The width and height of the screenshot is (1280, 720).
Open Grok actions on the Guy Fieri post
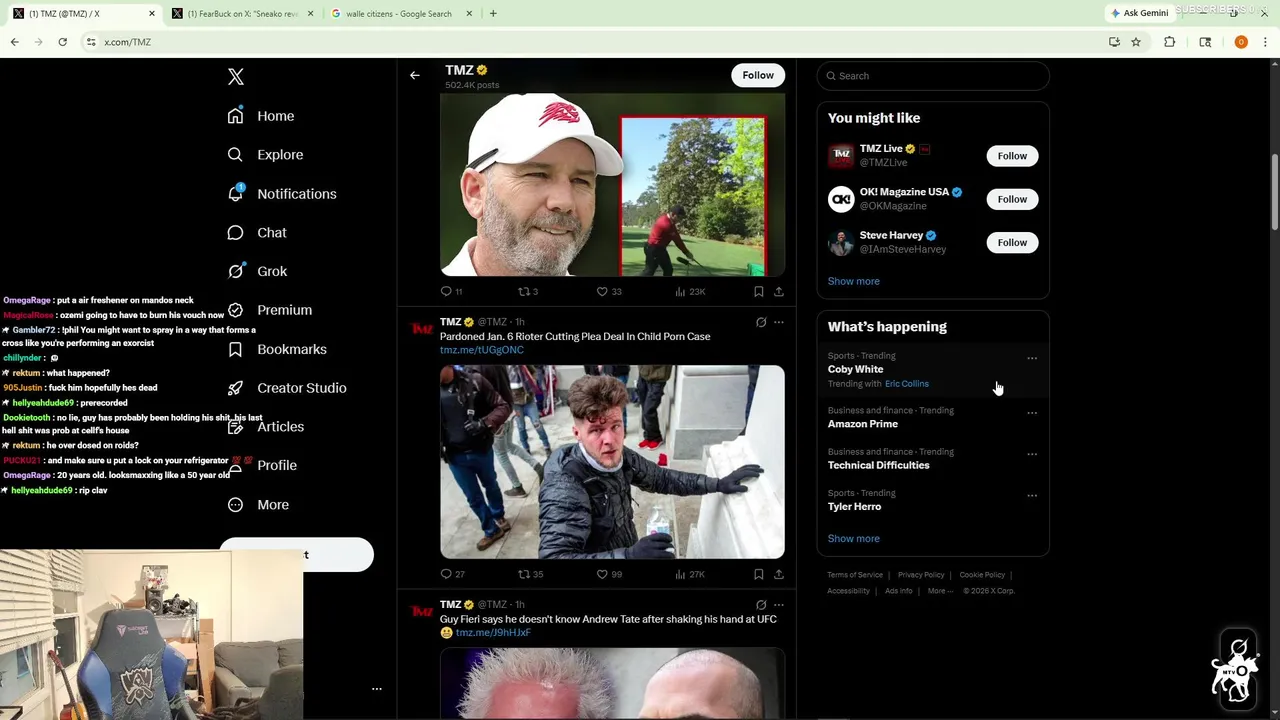click(x=761, y=605)
